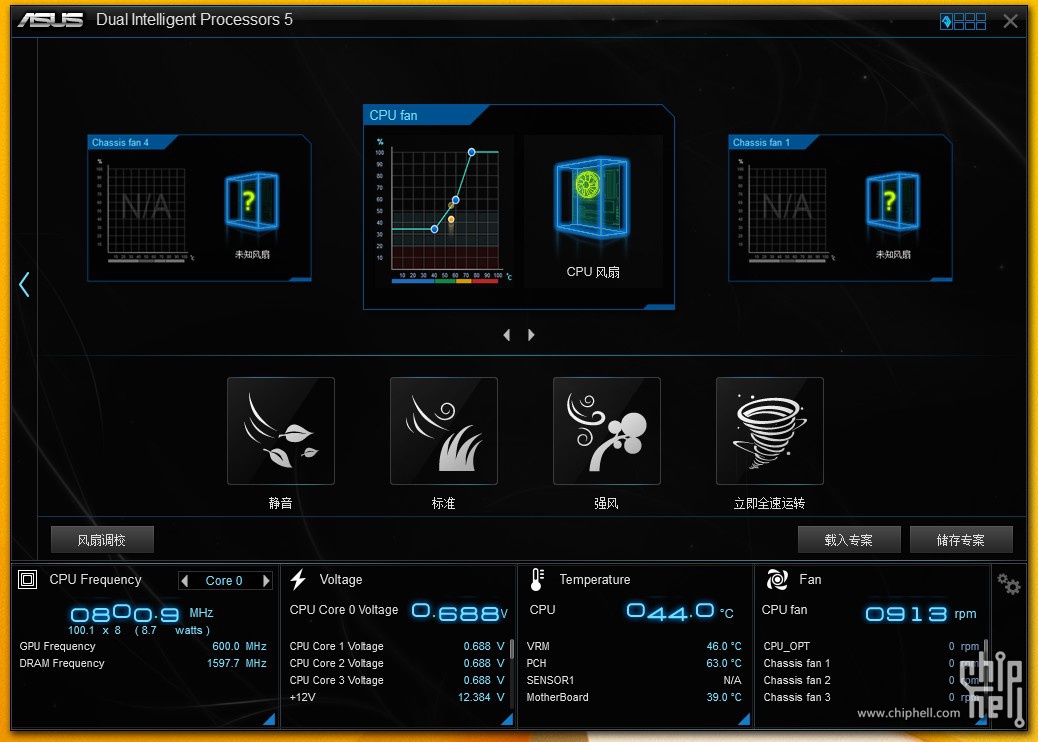Click the middle point of CPU fan curve
Viewport: 1038px width, 742px height.
coord(455,199)
